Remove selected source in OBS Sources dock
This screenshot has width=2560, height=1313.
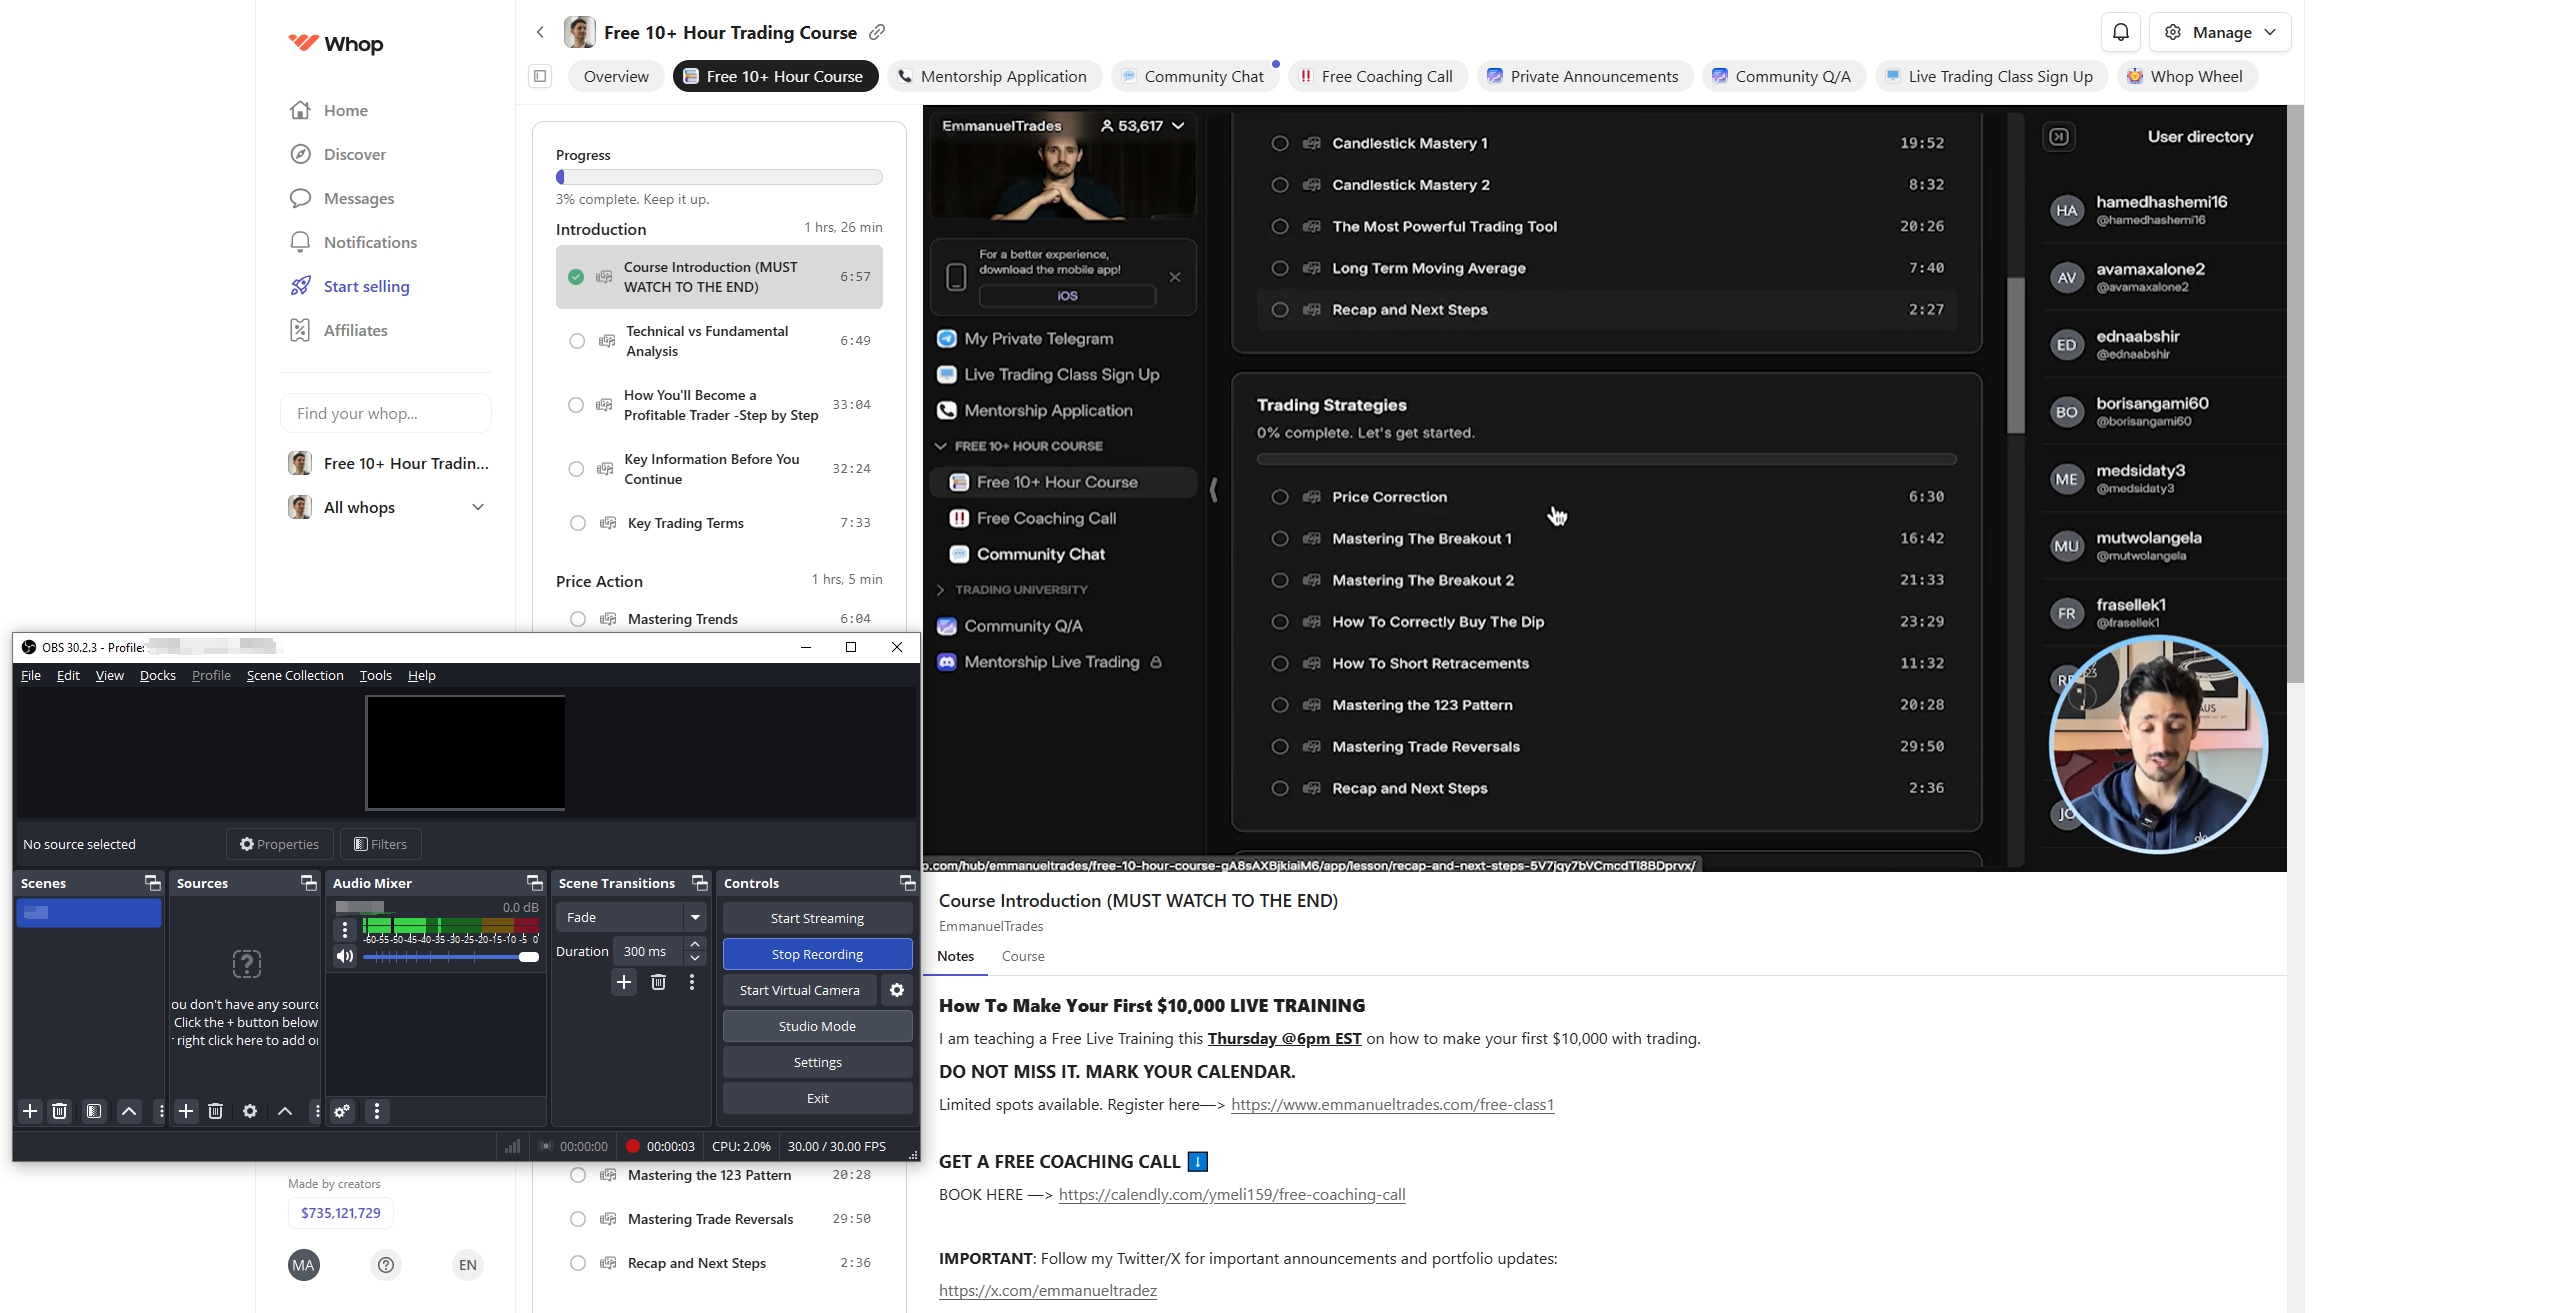click(x=215, y=1111)
